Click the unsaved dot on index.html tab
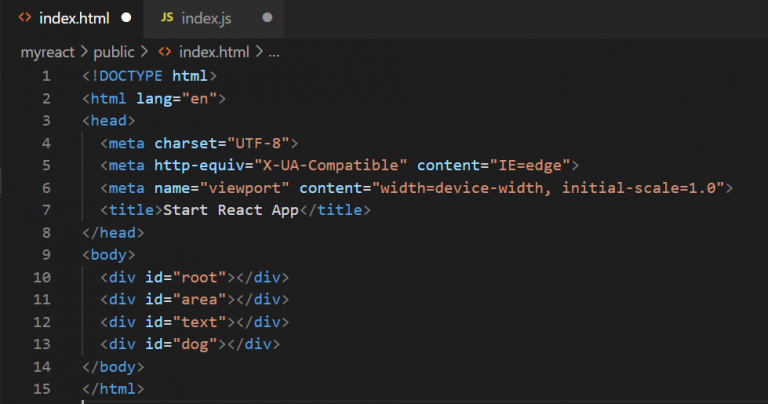Screen dimensions: 768x404 pyautogui.click(x=125, y=18)
